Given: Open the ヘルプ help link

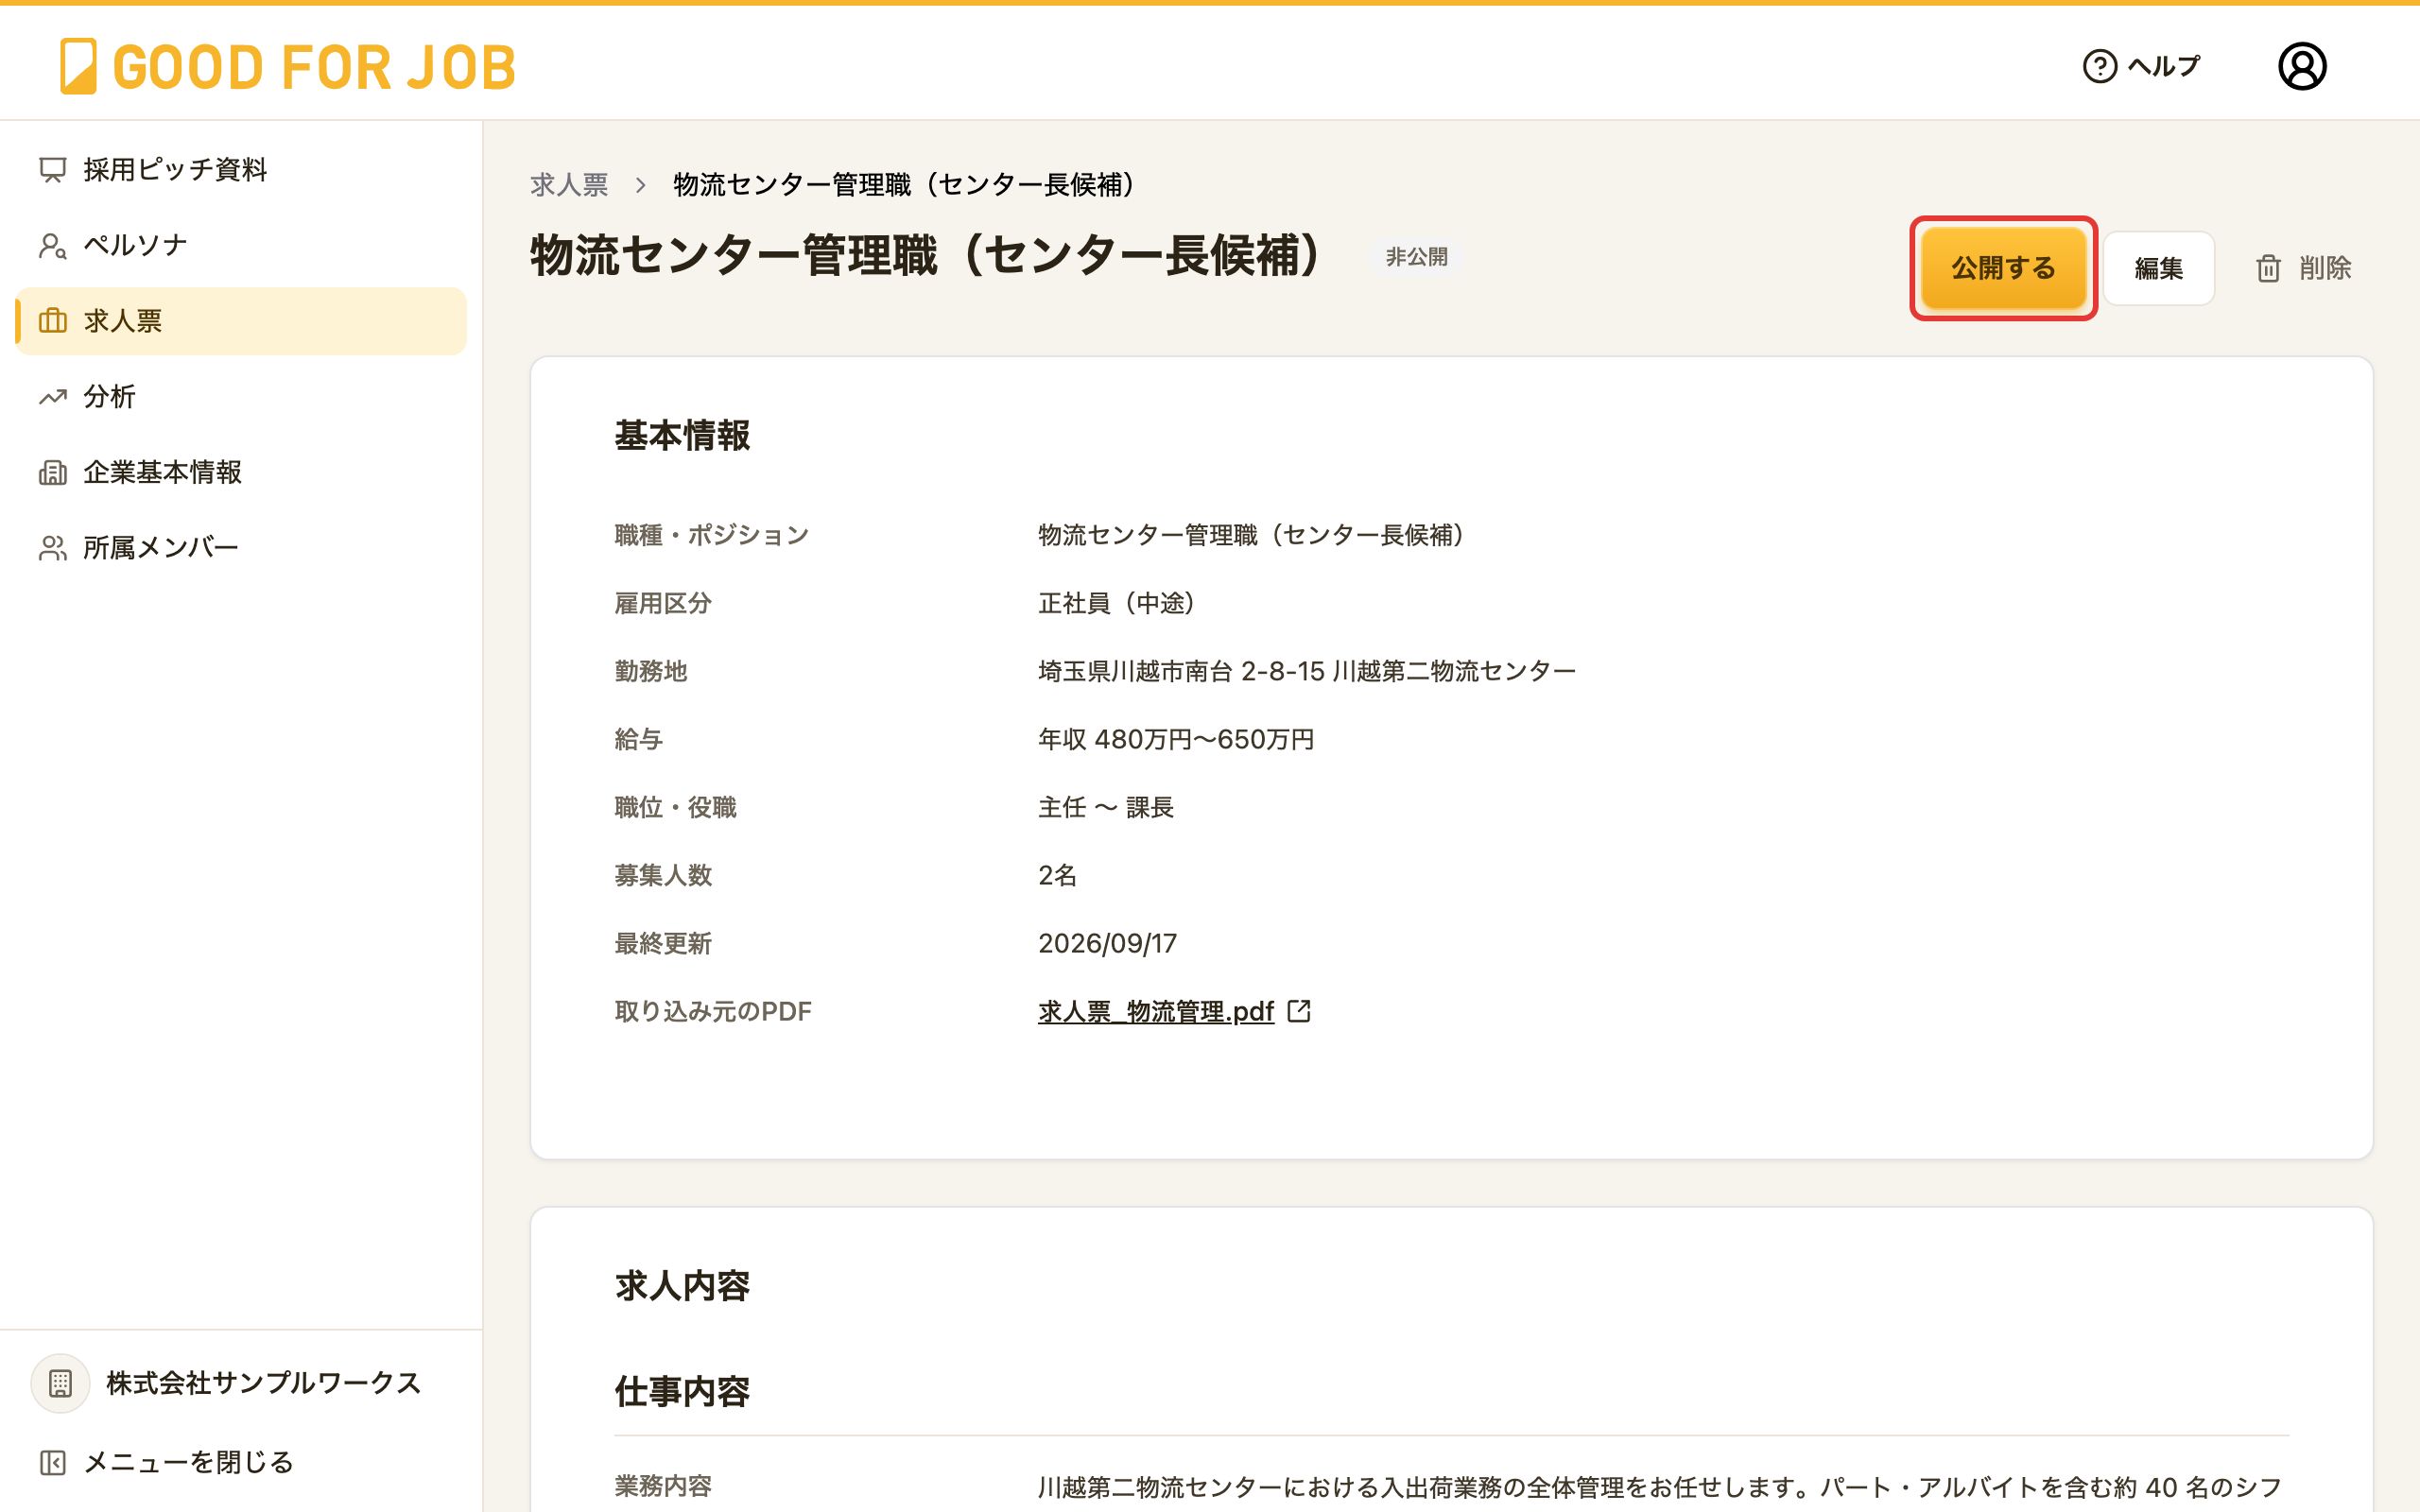Looking at the screenshot, I should [2141, 66].
